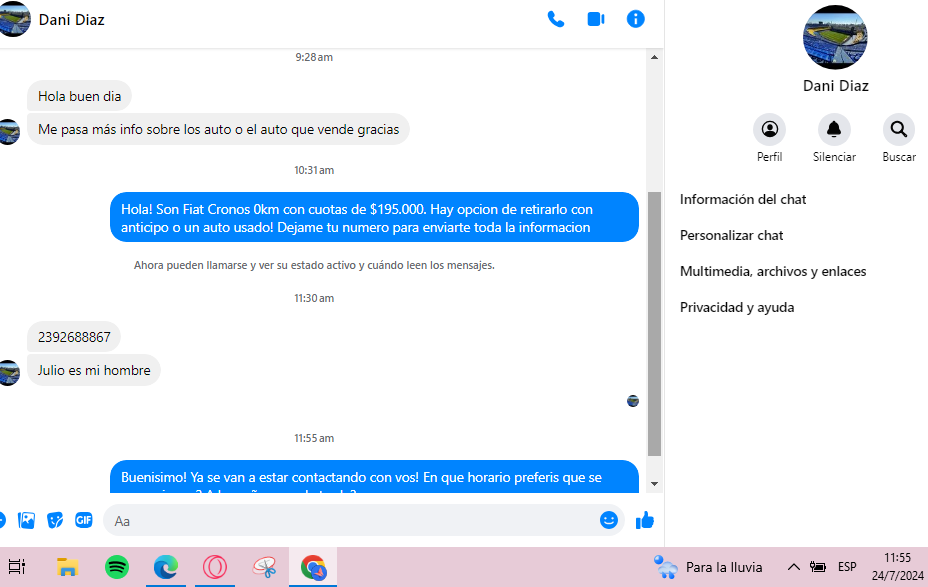Click the phone number 2392688867 message
Viewport: 928px width, 587px height.
coord(74,337)
